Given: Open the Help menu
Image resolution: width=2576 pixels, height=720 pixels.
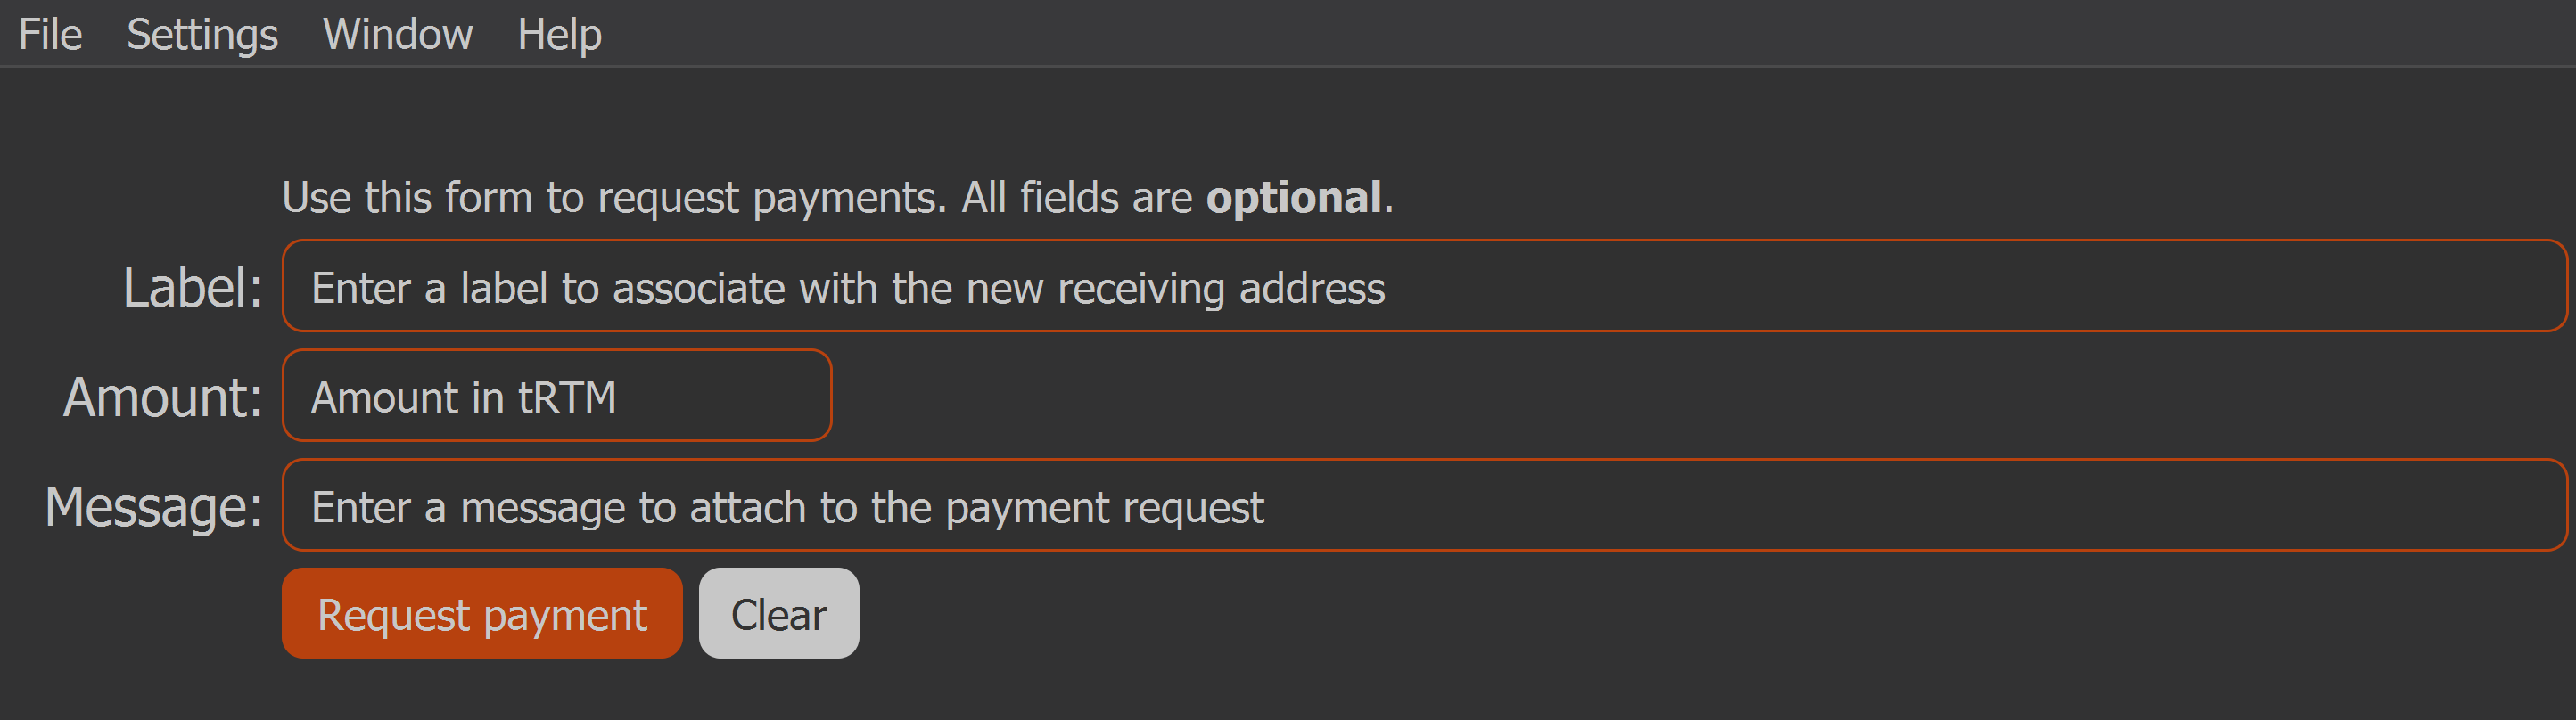Looking at the screenshot, I should pyautogui.click(x=559, y=35).
